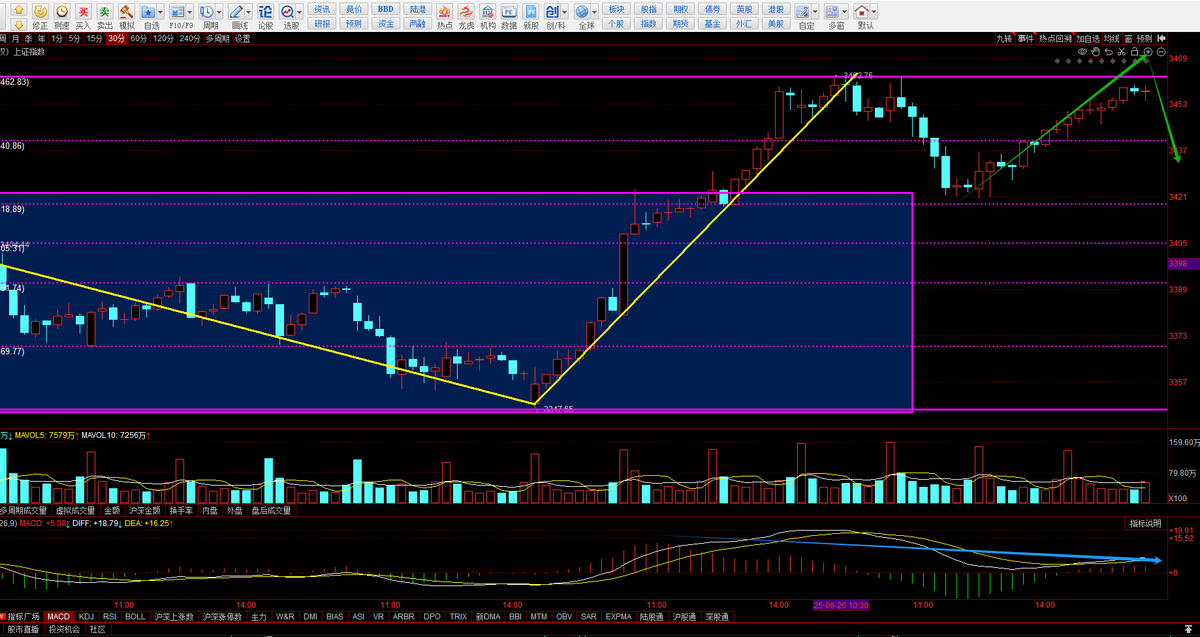Toggle the 九转 indicator overlay

[1005, 38]
